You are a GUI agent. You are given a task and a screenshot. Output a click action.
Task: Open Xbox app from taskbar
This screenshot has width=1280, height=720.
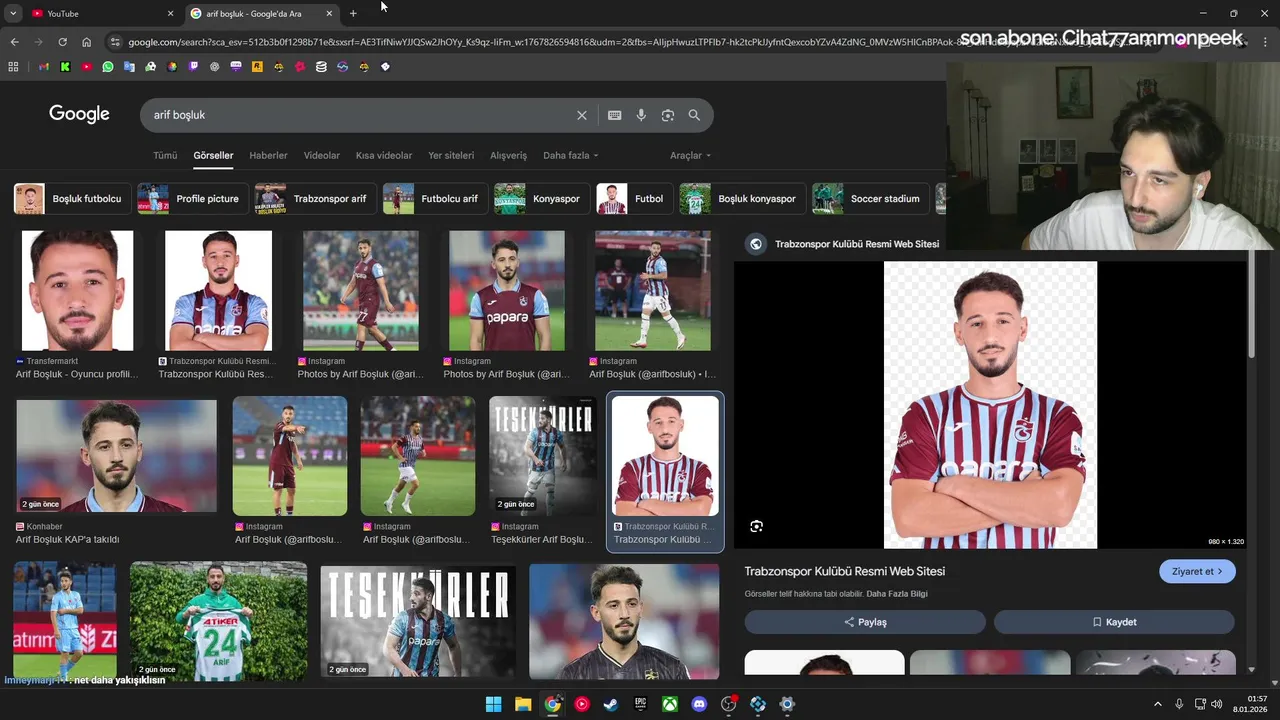tap(670, 704)
